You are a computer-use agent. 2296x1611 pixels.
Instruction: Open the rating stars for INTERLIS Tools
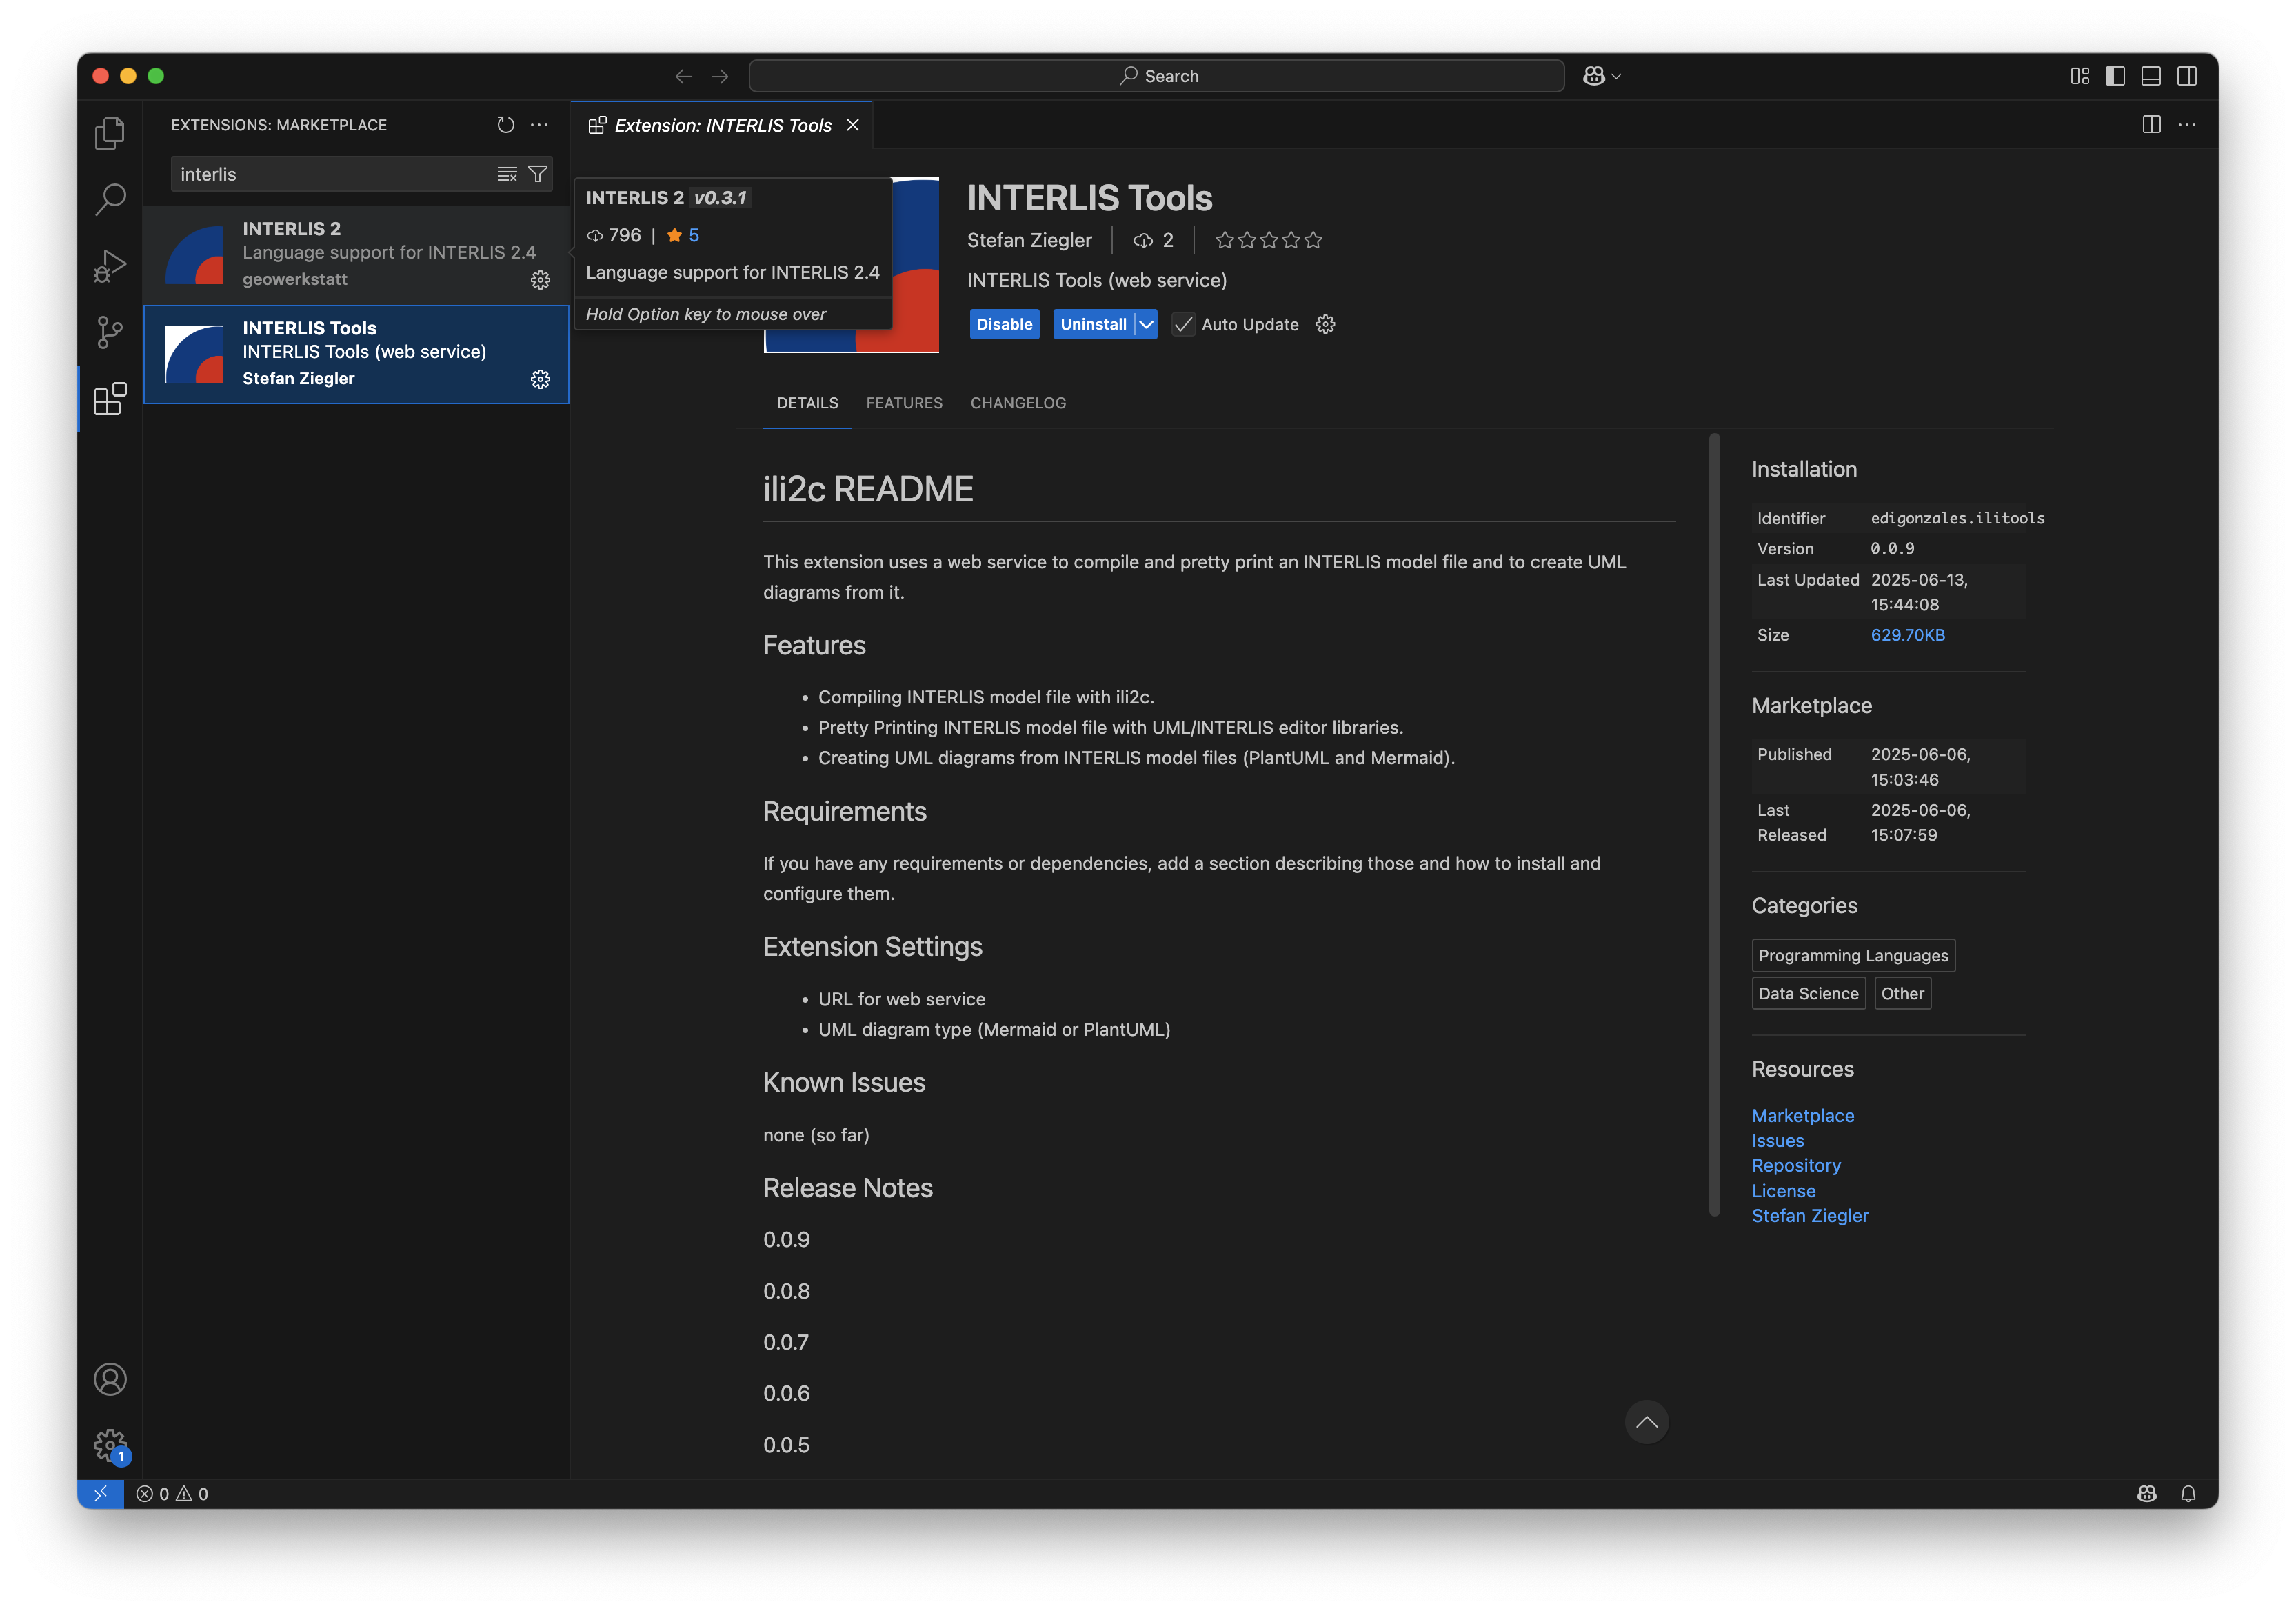click(x=1268, y=240)
